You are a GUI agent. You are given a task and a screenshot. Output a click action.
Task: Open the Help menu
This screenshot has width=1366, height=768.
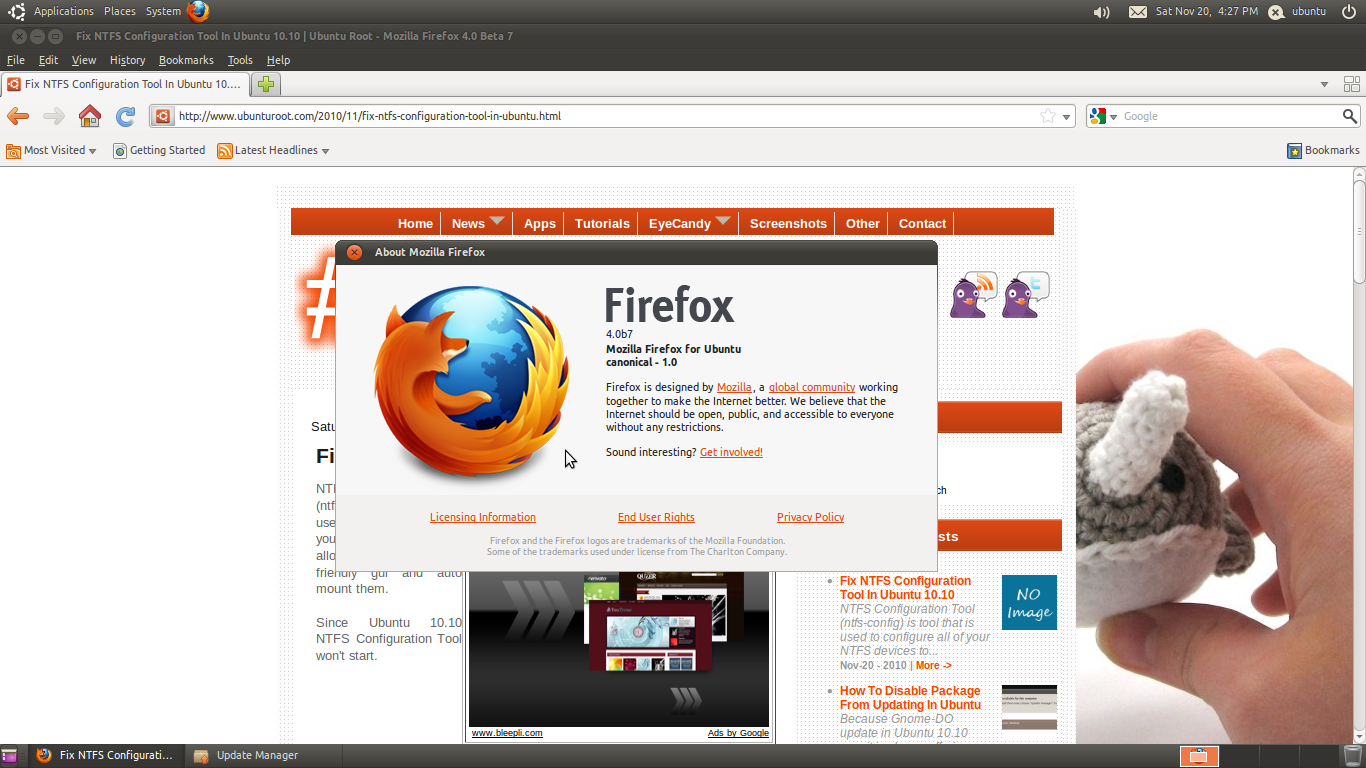[x=278, y=60]
